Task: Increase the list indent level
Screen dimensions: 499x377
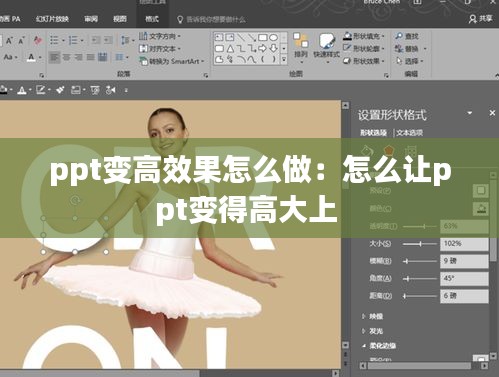Action: click(x=108, y=41)
